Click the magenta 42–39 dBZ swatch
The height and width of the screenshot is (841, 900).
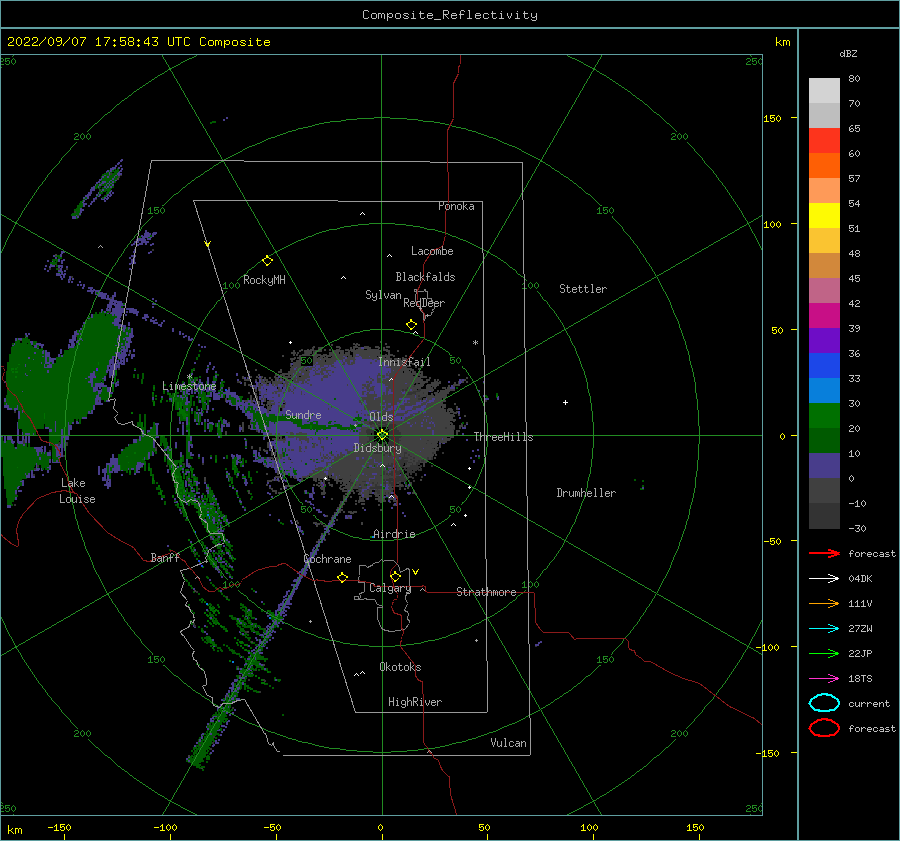click(x=824, y=316)
